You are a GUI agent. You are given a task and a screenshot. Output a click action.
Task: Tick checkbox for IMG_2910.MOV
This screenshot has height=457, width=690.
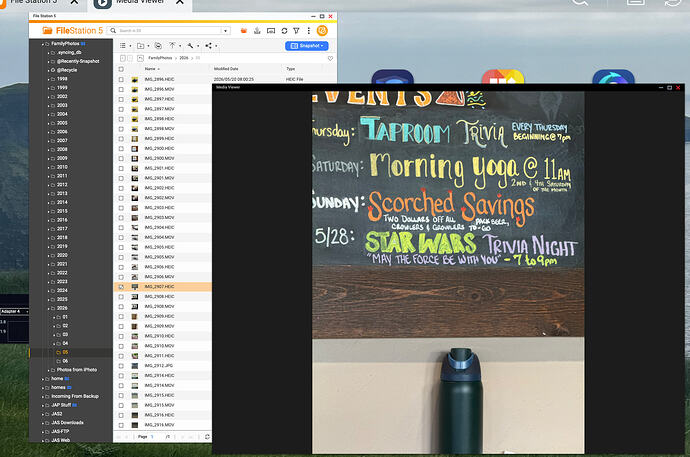tap(121, 346)
